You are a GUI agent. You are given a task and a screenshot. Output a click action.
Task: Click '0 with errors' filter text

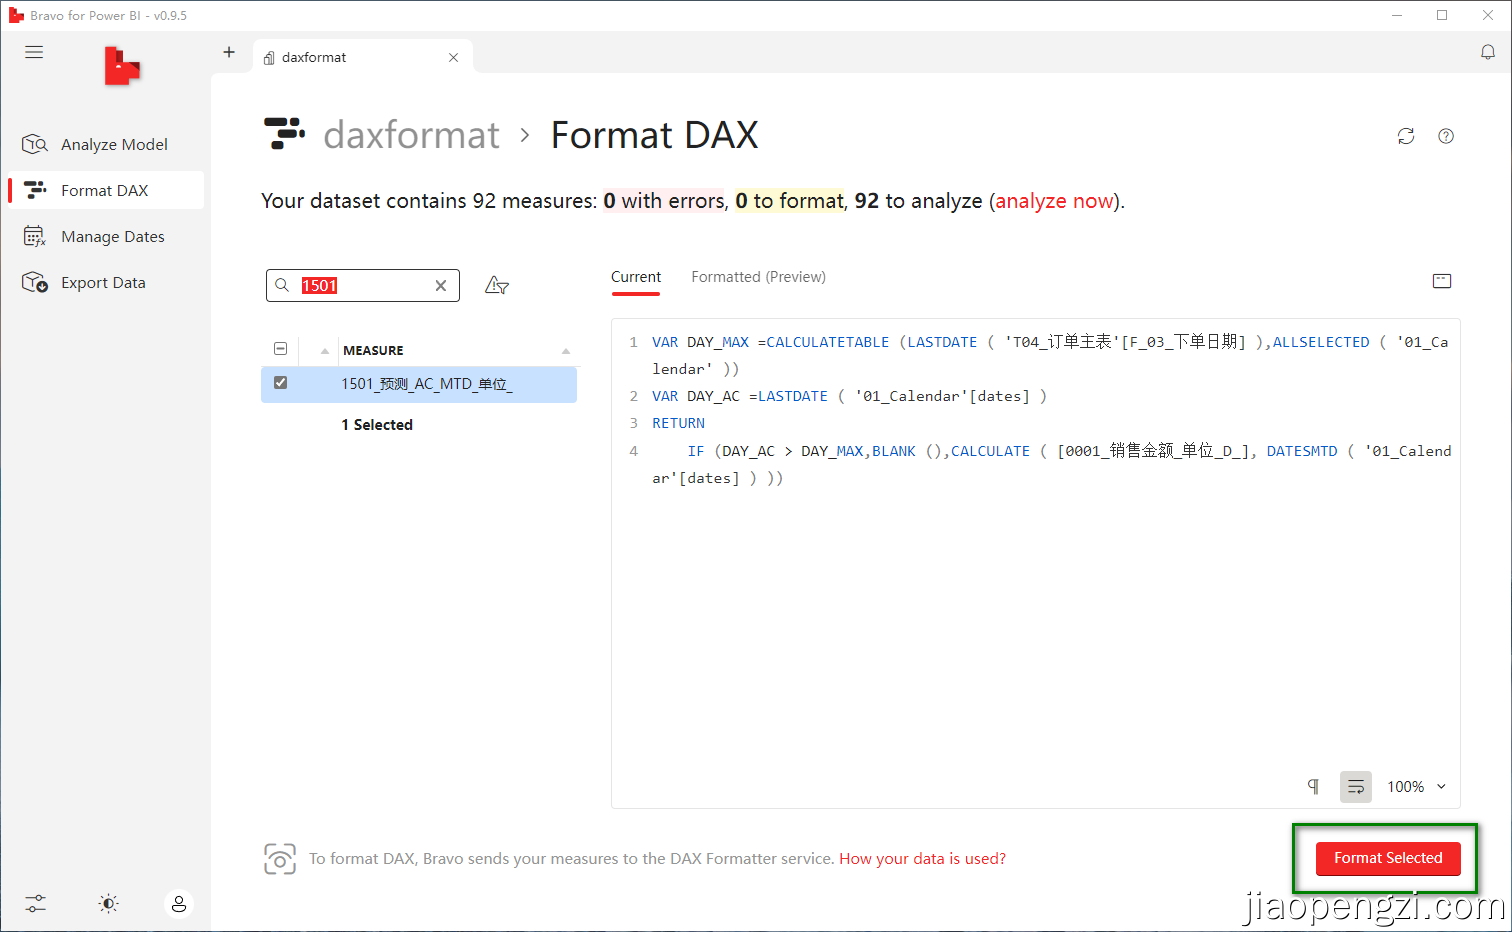click(664, 201)
